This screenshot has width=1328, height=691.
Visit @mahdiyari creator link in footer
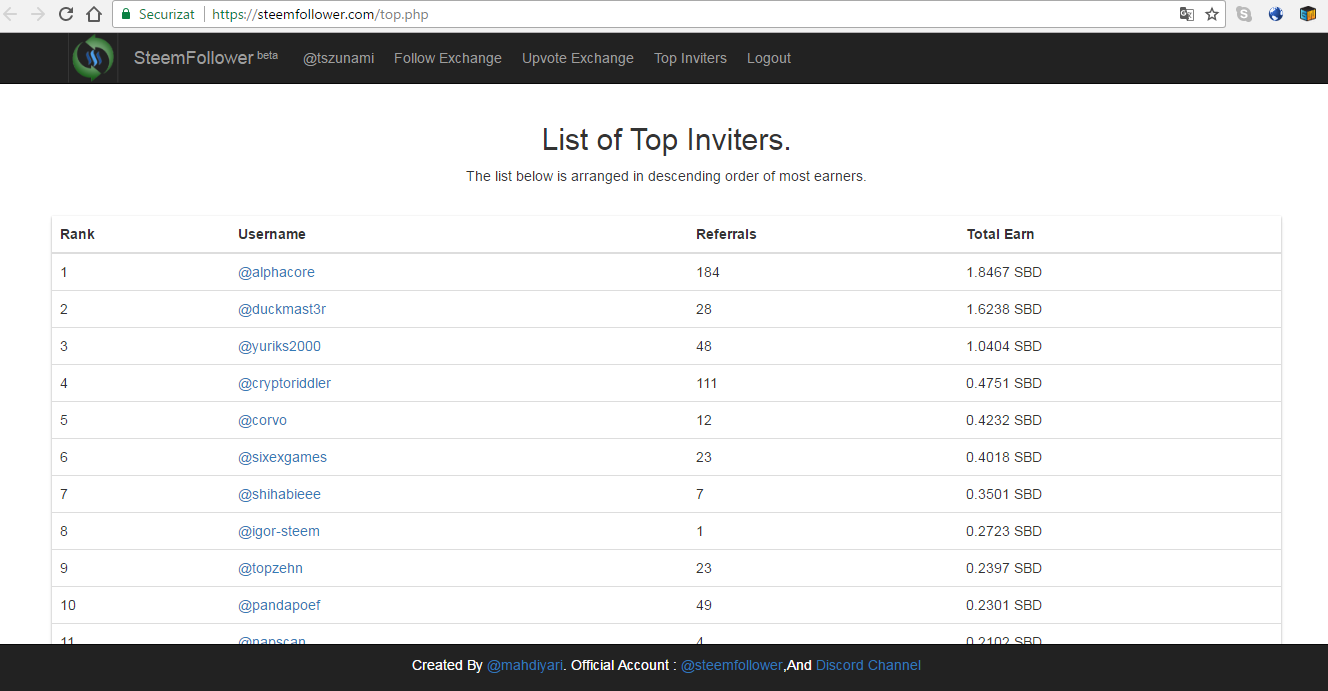[x=525, y=665]
